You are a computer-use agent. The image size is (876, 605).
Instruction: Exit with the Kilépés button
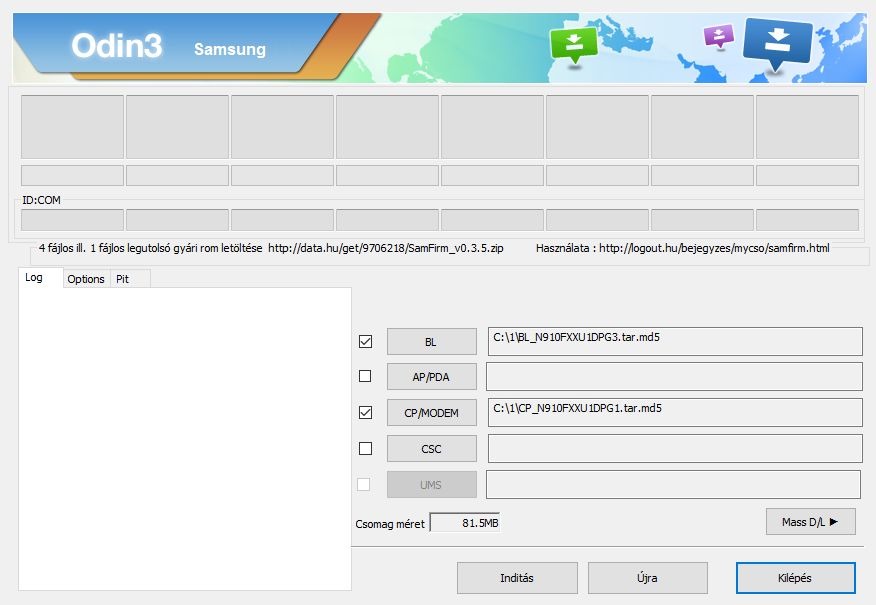(x=795, y=578)
